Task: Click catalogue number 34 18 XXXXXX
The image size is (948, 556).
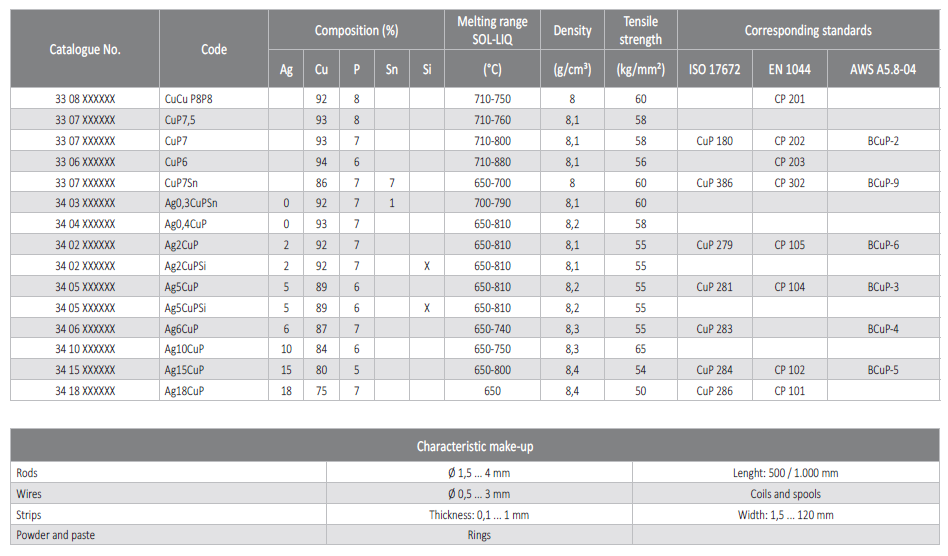Action: (x=85, y=391)
